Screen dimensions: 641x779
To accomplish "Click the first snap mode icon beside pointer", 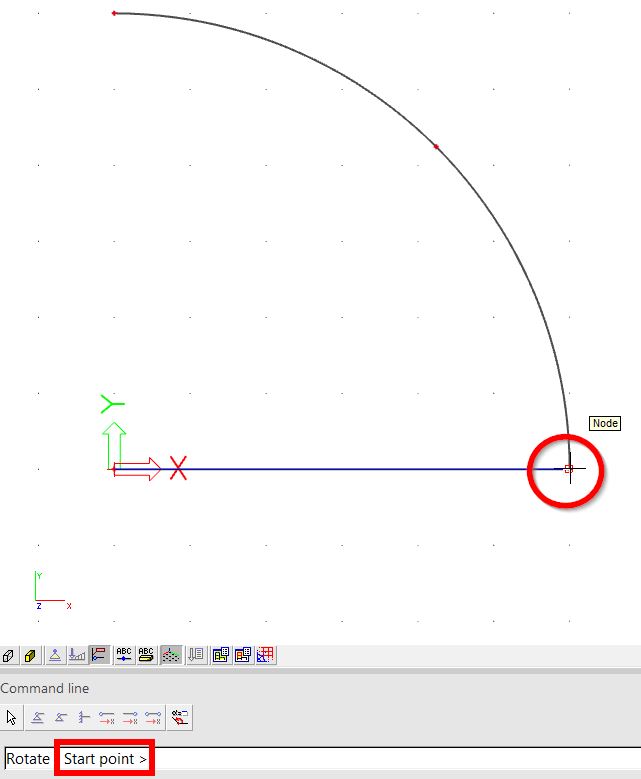I will pos(37,717).
